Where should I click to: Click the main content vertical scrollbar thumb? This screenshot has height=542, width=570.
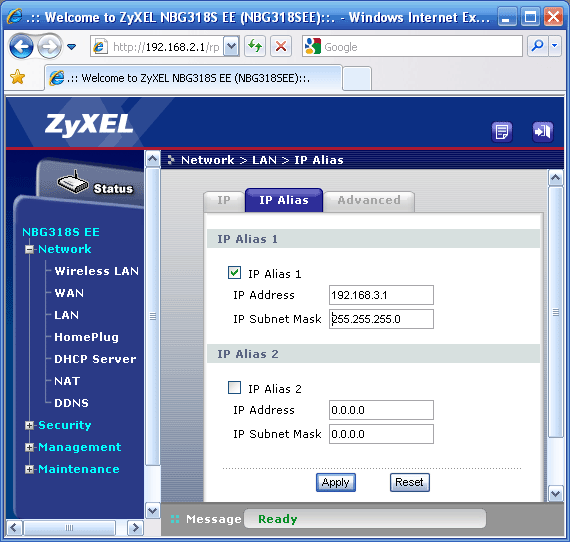(555, 312)
